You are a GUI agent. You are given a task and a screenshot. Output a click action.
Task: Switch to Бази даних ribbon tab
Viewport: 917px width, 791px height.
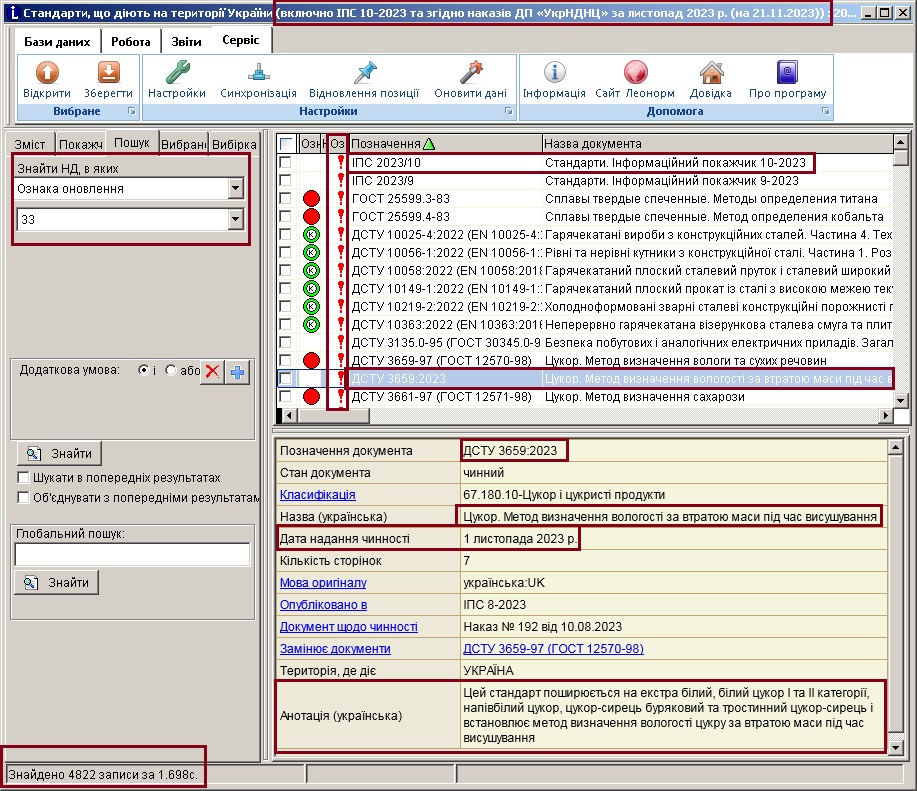click(x=57, y=42)
